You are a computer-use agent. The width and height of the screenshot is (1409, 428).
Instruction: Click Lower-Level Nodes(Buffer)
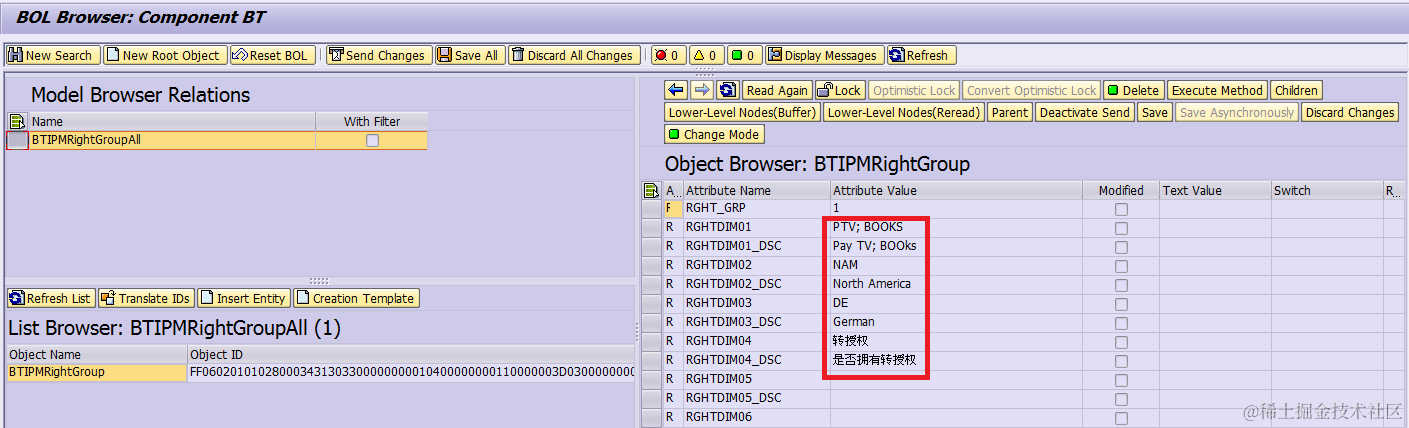click(x=742, y=112)
